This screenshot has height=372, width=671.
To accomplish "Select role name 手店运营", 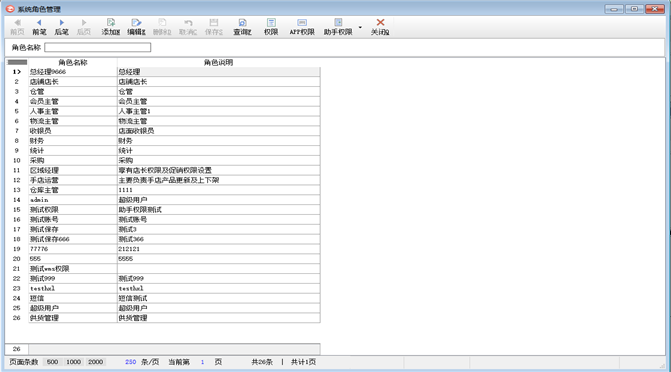I will 73,180.
